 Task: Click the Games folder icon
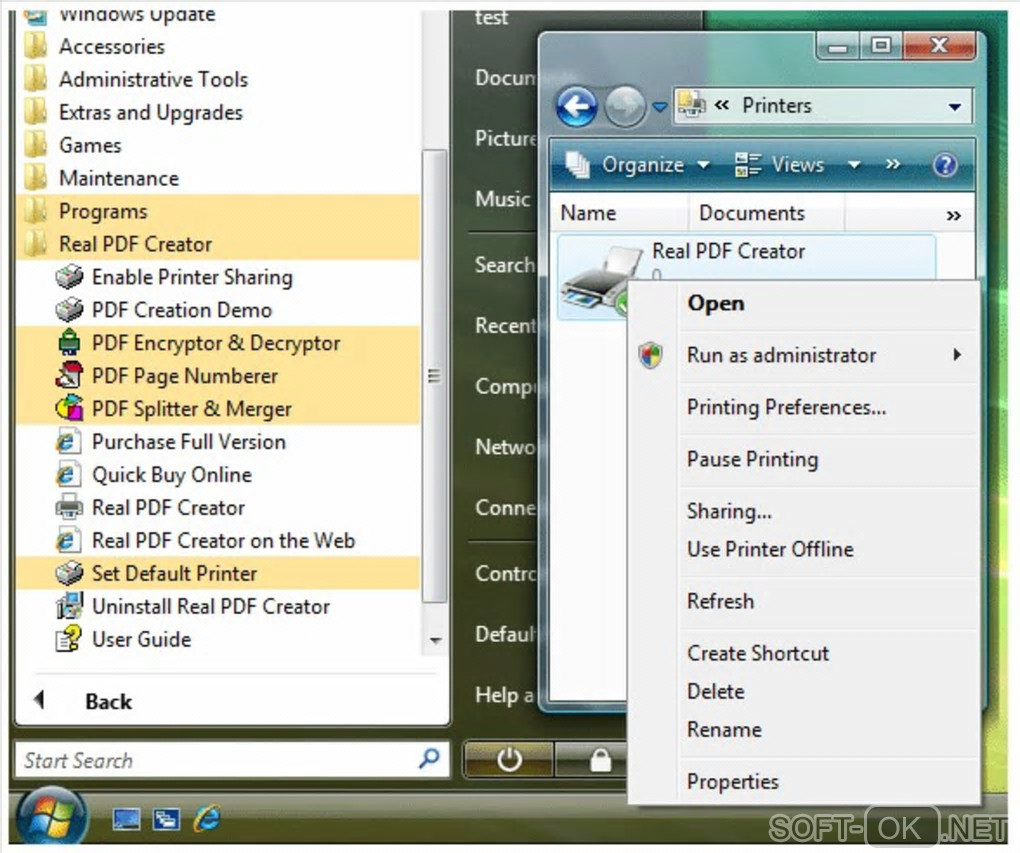pyautogui.click(x=35, y=145)
